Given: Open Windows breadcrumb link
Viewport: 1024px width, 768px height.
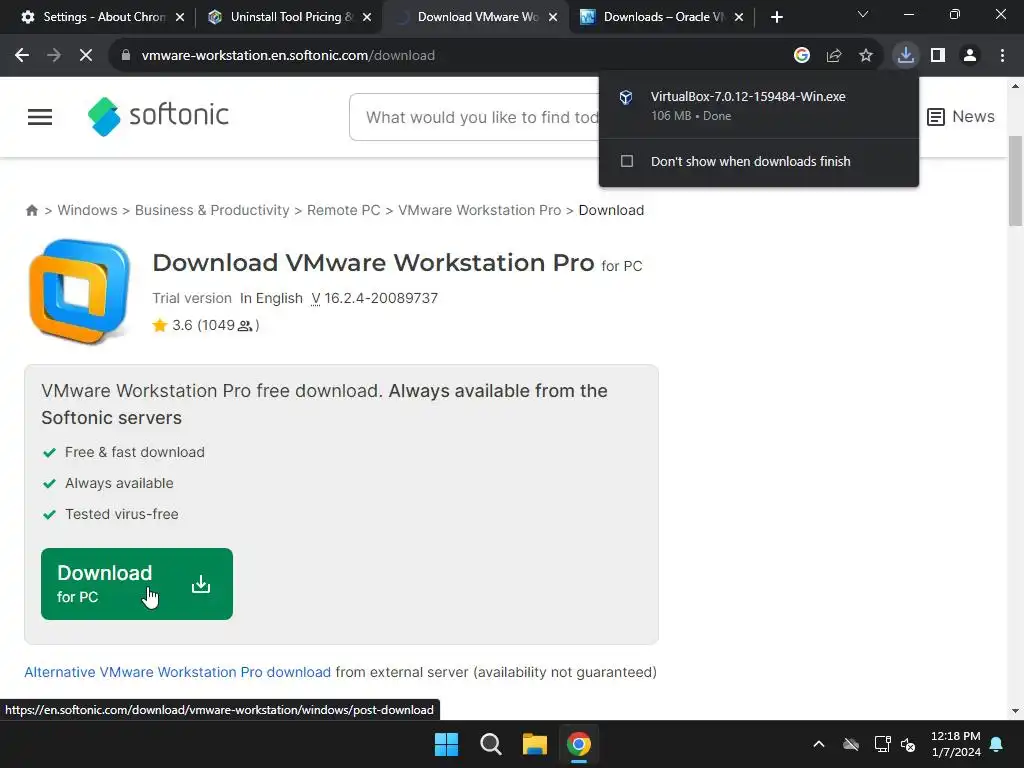Looking at the screenshot, I should (88, 210).
